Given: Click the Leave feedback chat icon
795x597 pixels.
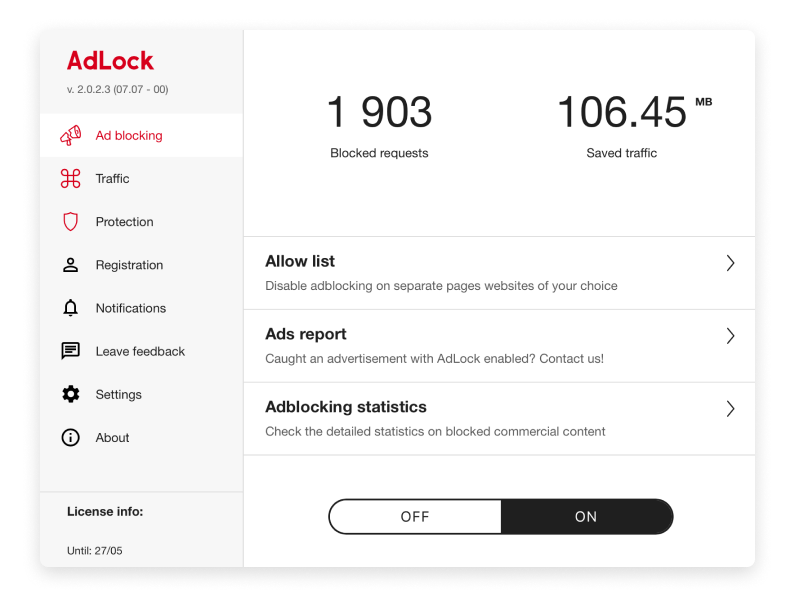Looking at the screenshot, I should pos(70,351).
